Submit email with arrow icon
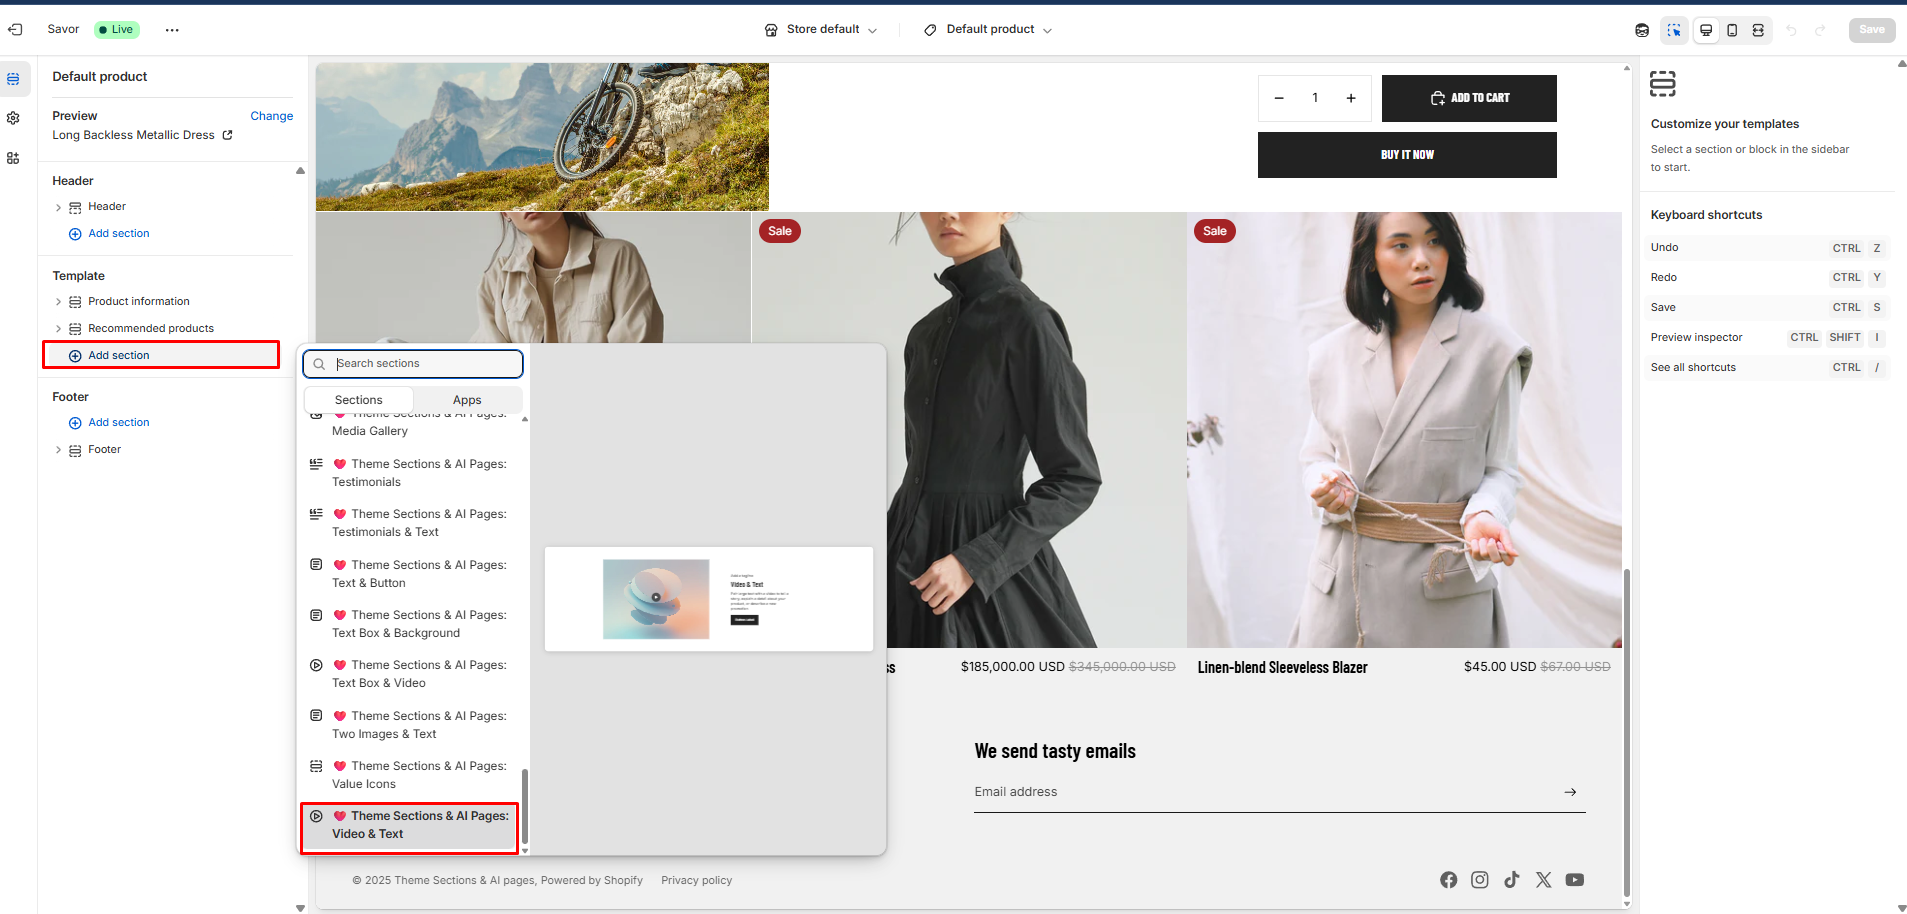1907x914 pixels. click(1570, 792)
